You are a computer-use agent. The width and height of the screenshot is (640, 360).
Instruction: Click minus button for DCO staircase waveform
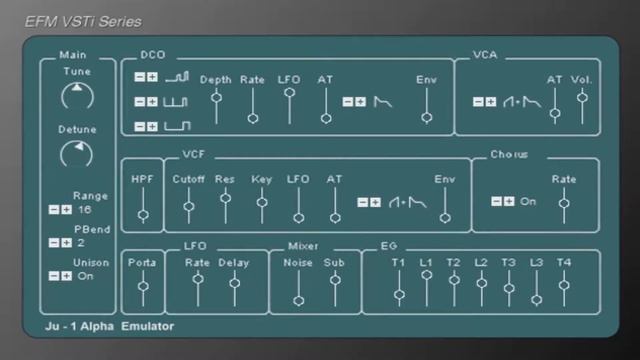pos(140,77)
